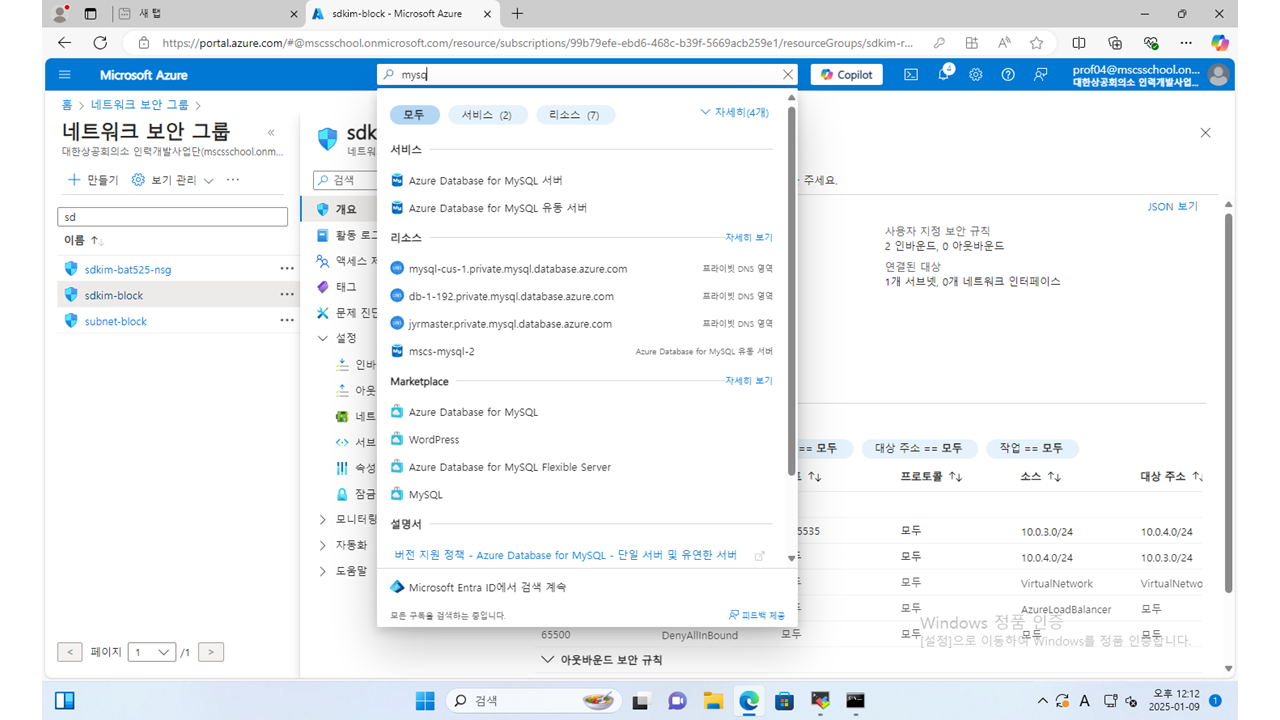The width and height of the screenshot is (1280, 720).
Task: Click 홈 breadcrumb link
Action: pos(66,105)
